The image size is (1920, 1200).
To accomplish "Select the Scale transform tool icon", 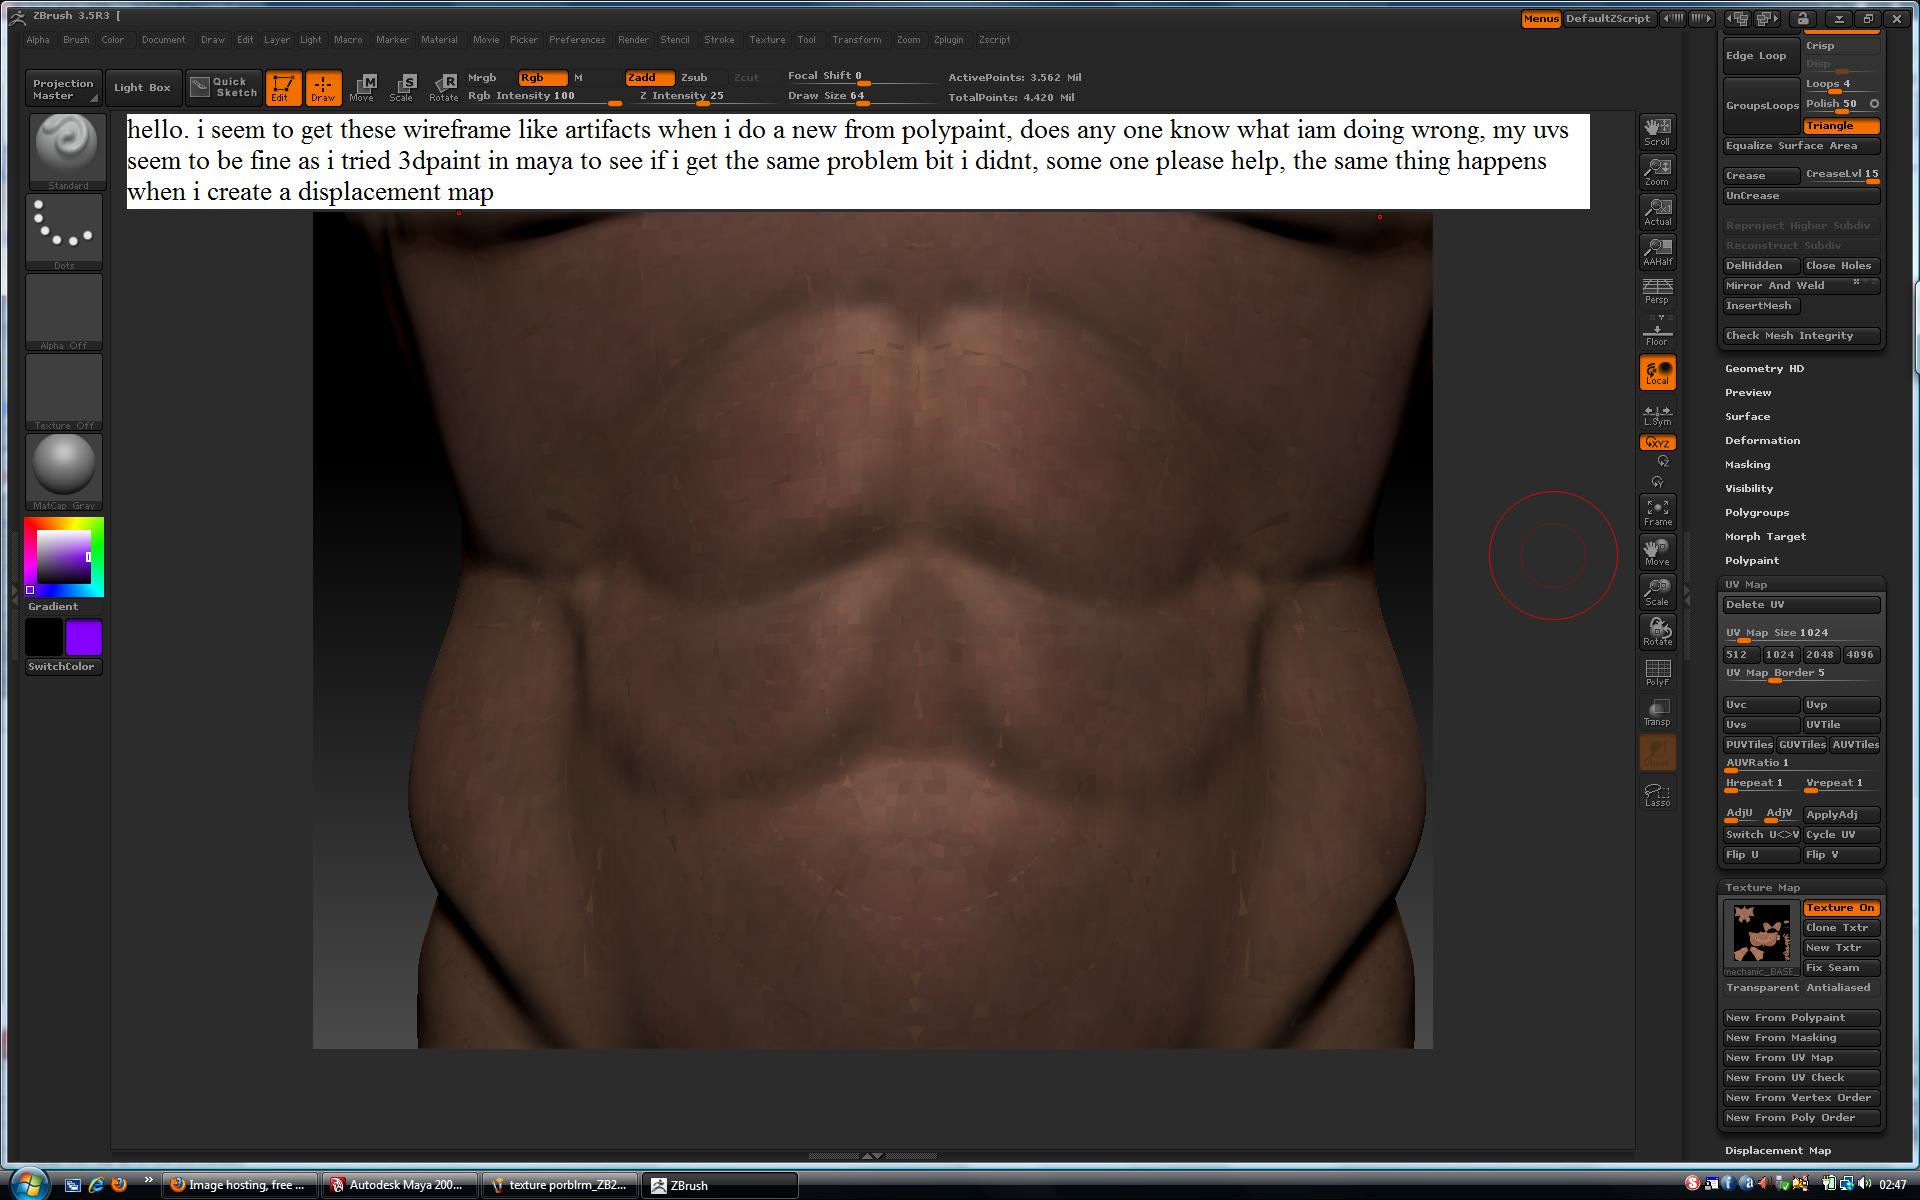I will pyautogui.click(x=401, y=87).
